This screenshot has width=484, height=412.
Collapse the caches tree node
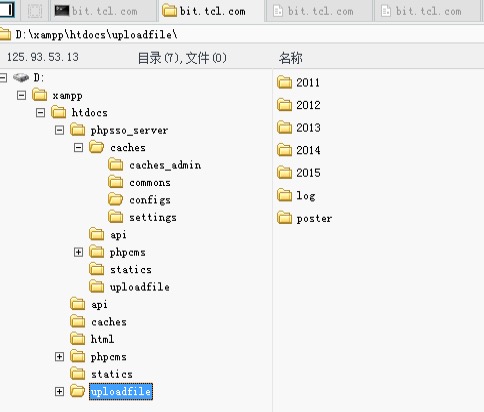[x=78, y=147]
